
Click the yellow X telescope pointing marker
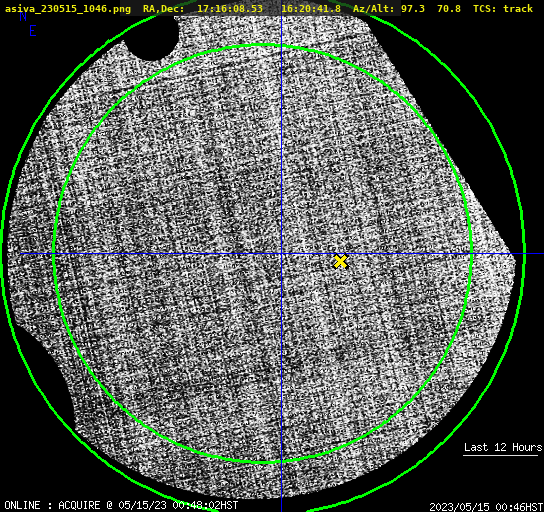tap(341, 262)
